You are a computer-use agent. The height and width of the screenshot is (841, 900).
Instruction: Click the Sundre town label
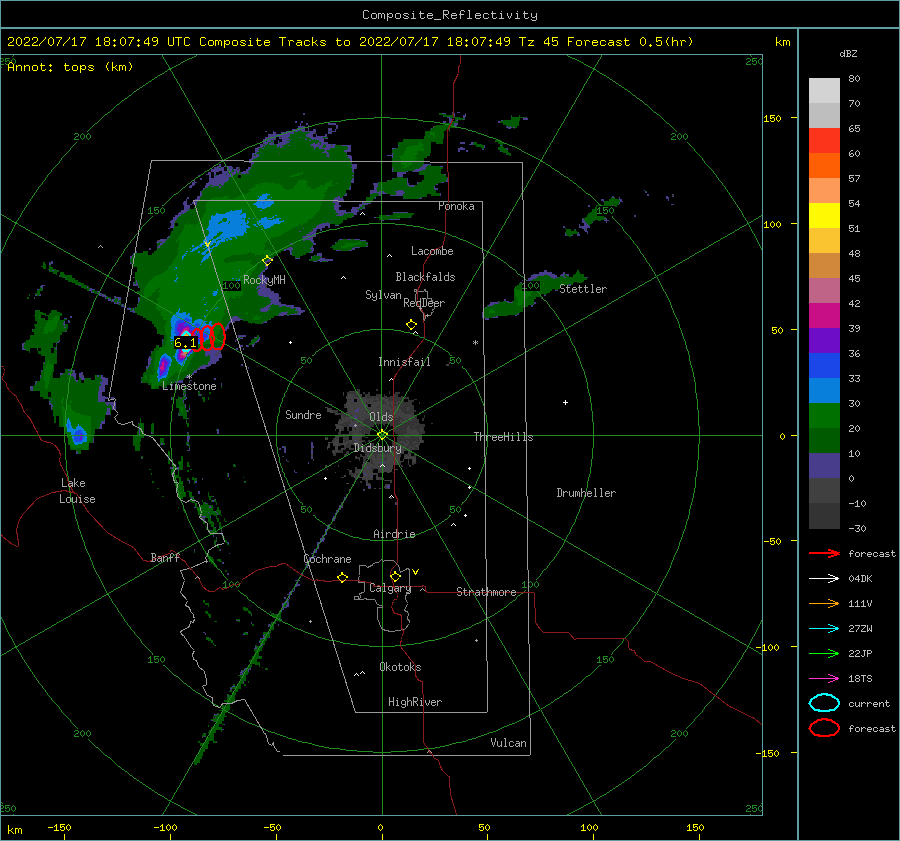[303, 414]
